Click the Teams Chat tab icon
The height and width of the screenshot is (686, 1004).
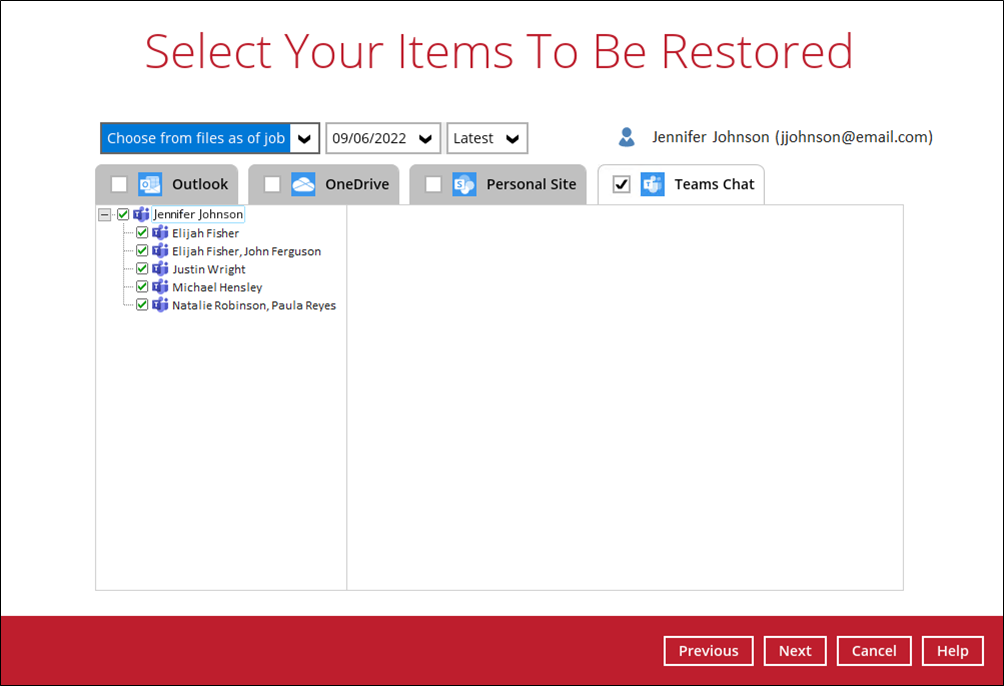point(652,184)
